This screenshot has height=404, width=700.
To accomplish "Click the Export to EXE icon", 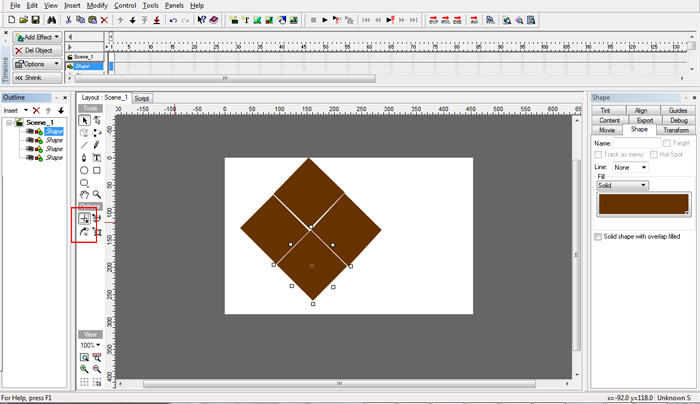I will [x=458, y=20].
